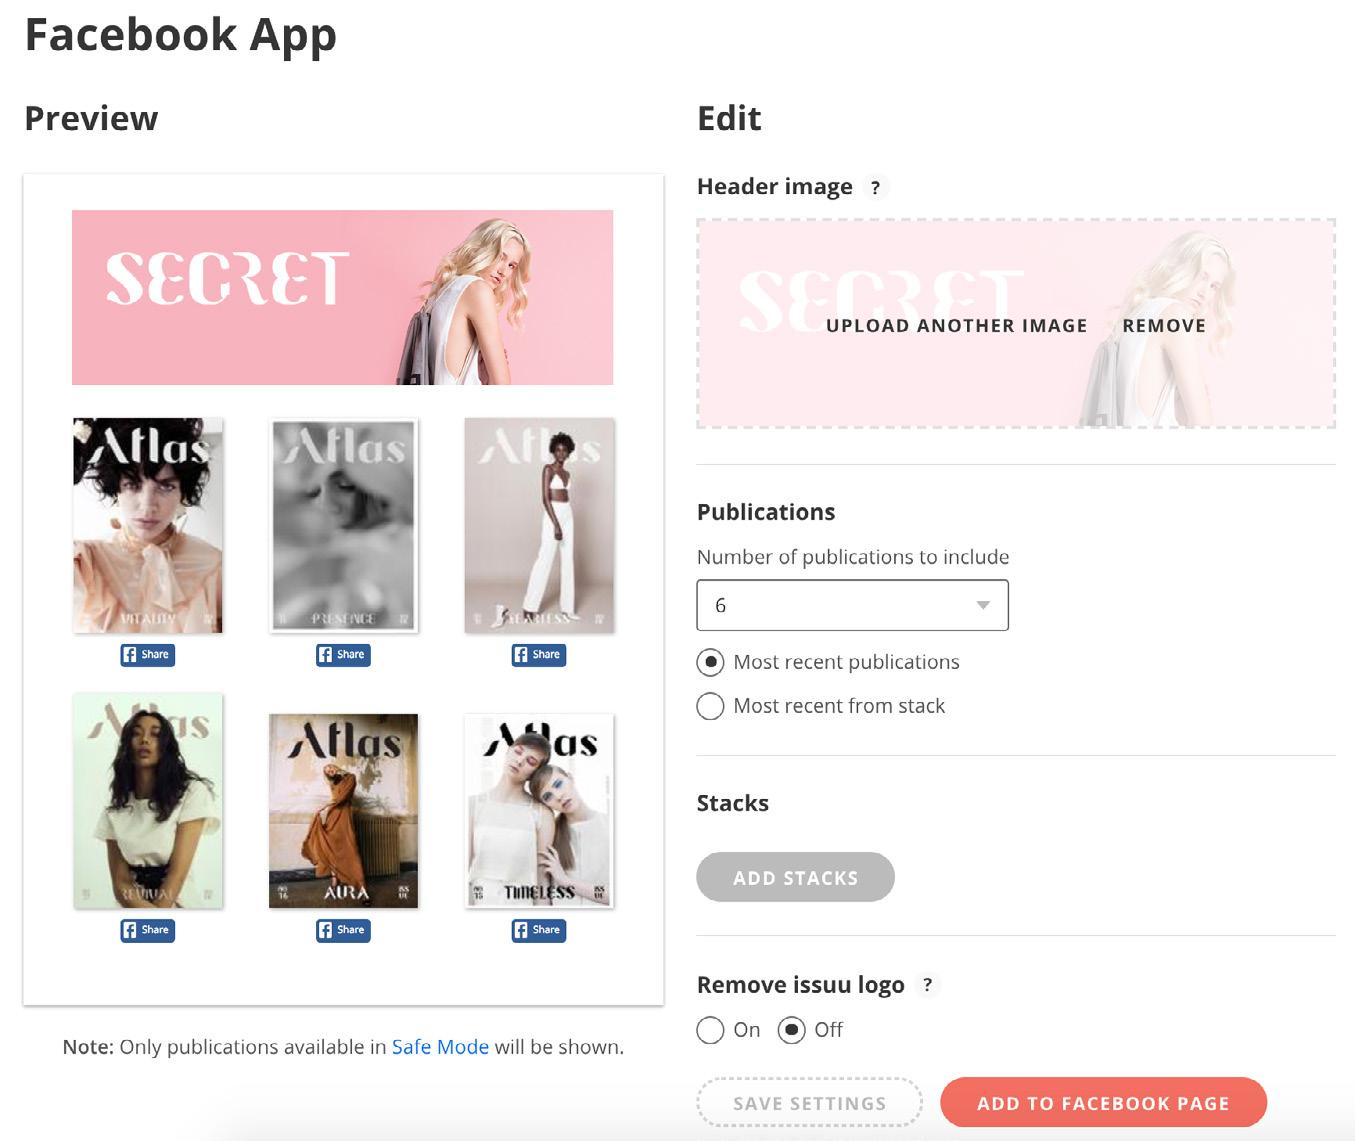Click Add to Facebook Page button
Screen dimensions: 1355x1141
coord(1103,1103)
